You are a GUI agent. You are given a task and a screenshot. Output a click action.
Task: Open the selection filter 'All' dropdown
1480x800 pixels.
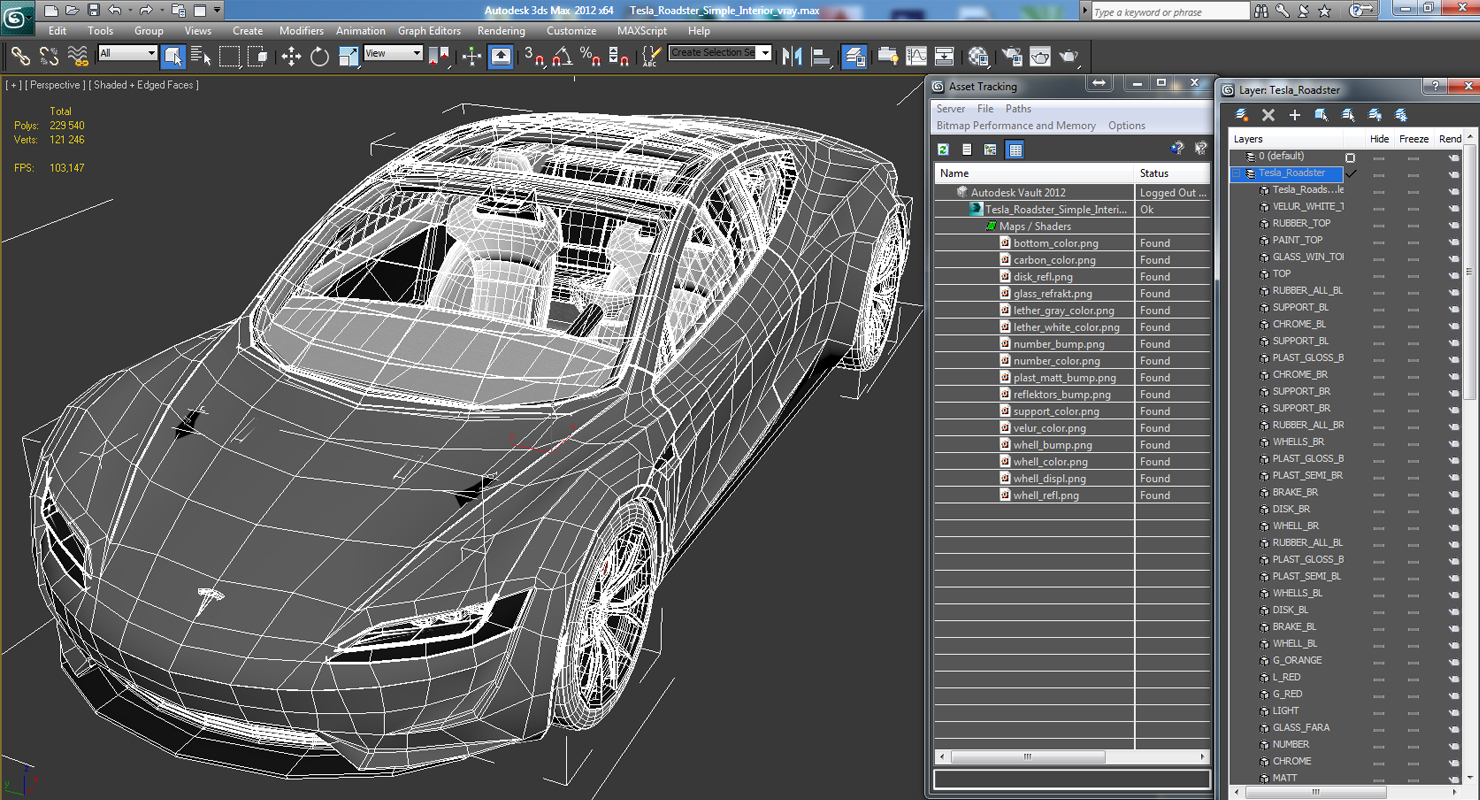point(128,53)
